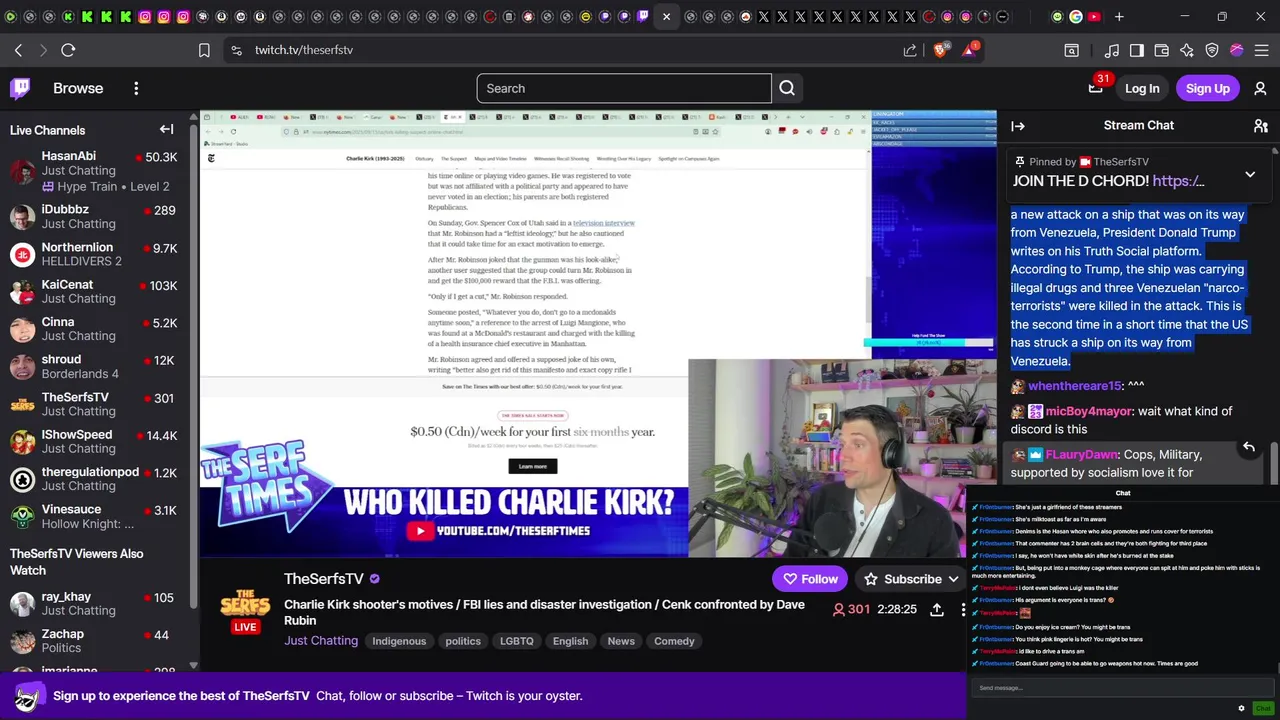This screenshot has width=1280, height=720.
Task: Open IShowSpeed live channel
Action: 95,441
